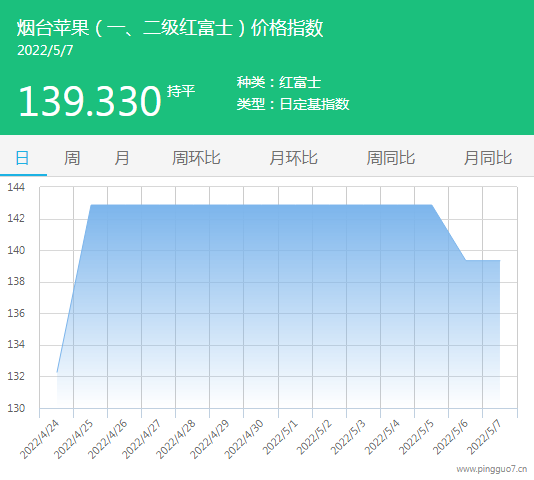This screenshot has width=534, height=480.
Task: Click the 烟台苹果 price index title
Action: coord(170,28)
